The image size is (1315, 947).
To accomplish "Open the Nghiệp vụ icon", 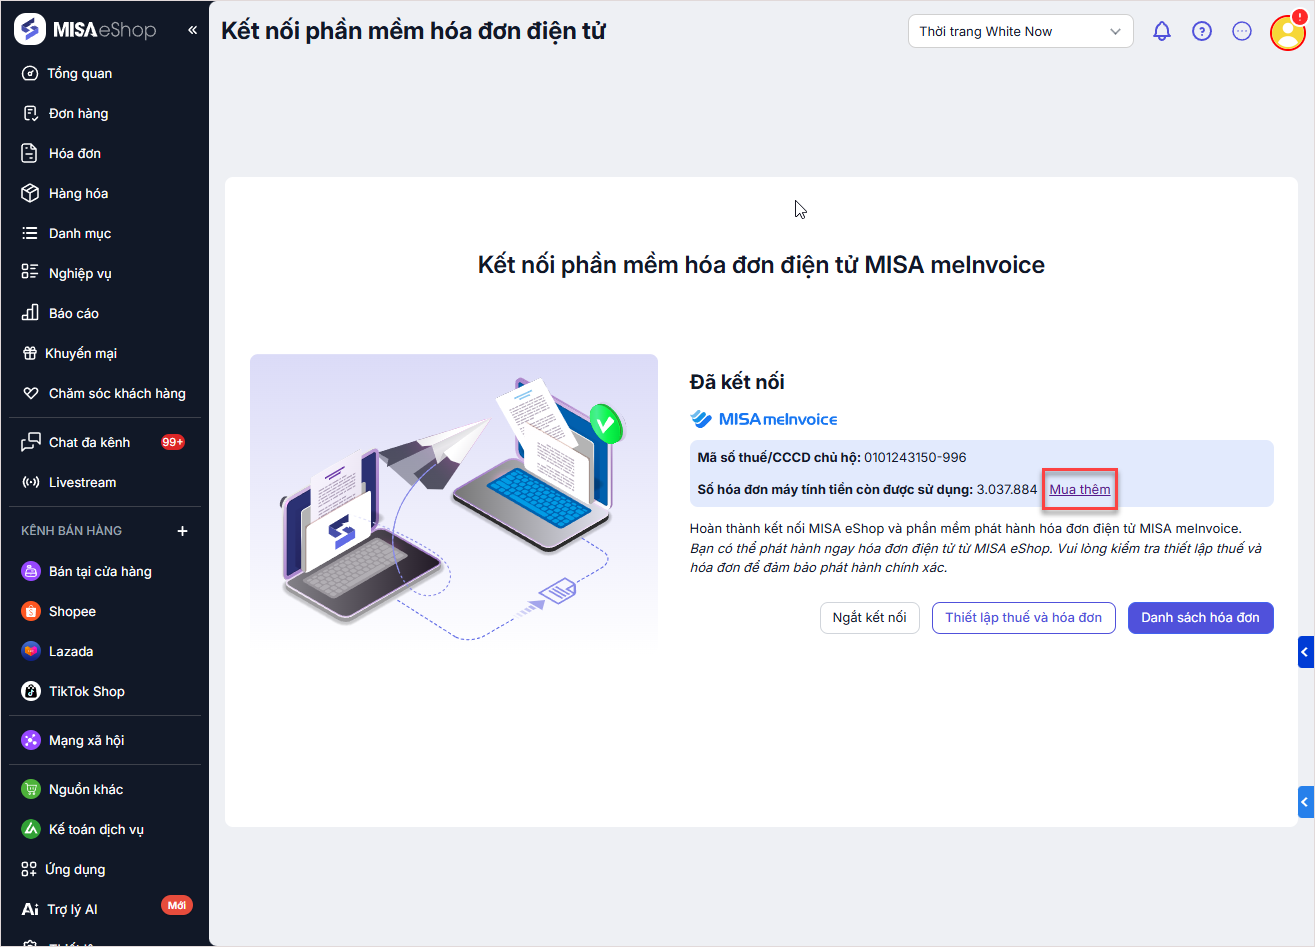I will (x=30, y=273).
